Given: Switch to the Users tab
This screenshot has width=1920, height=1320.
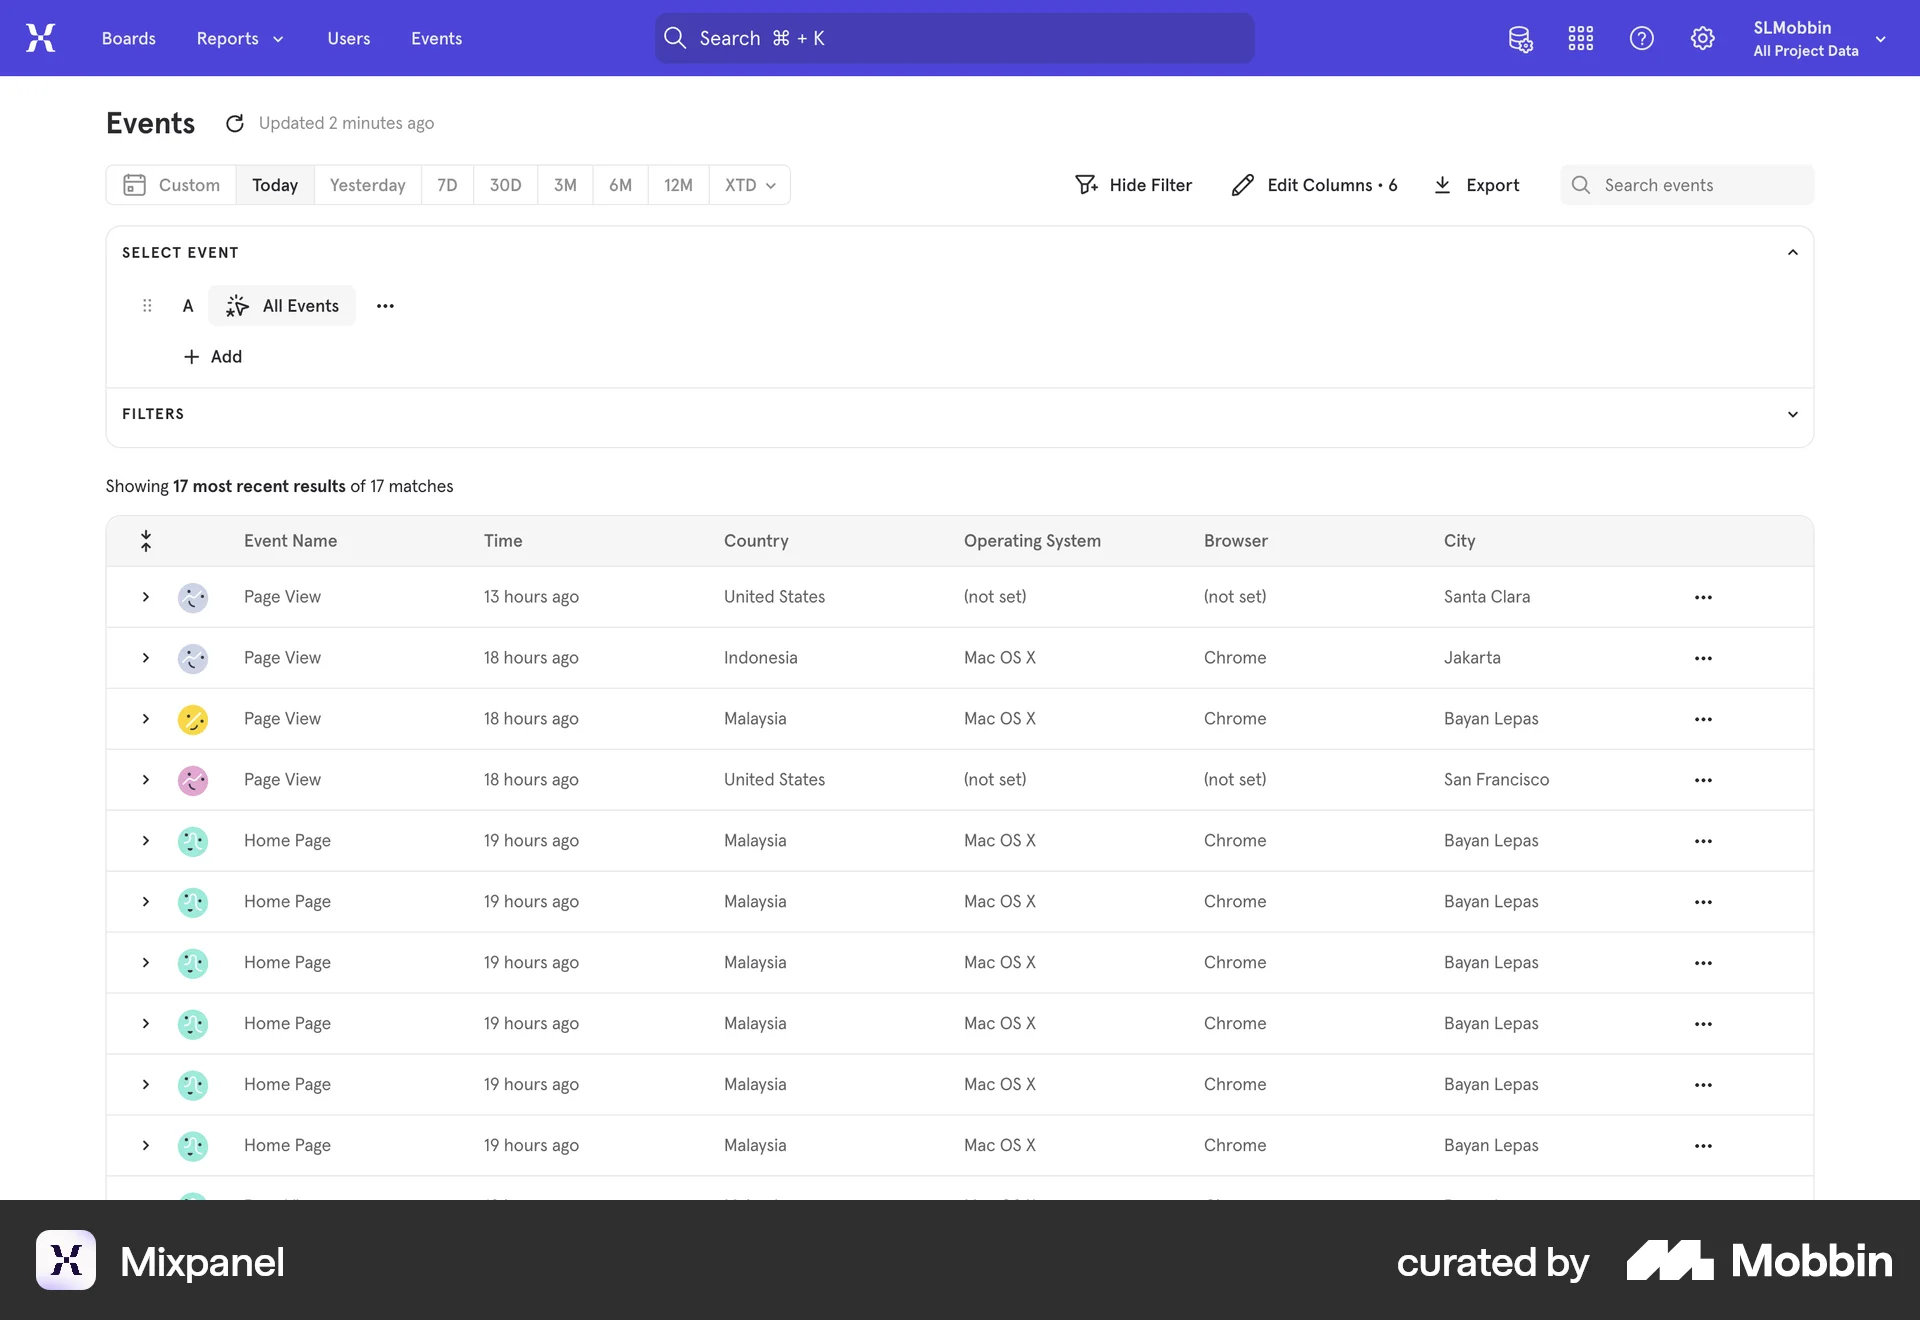Looking at the screenshot, I should point(348,38).
